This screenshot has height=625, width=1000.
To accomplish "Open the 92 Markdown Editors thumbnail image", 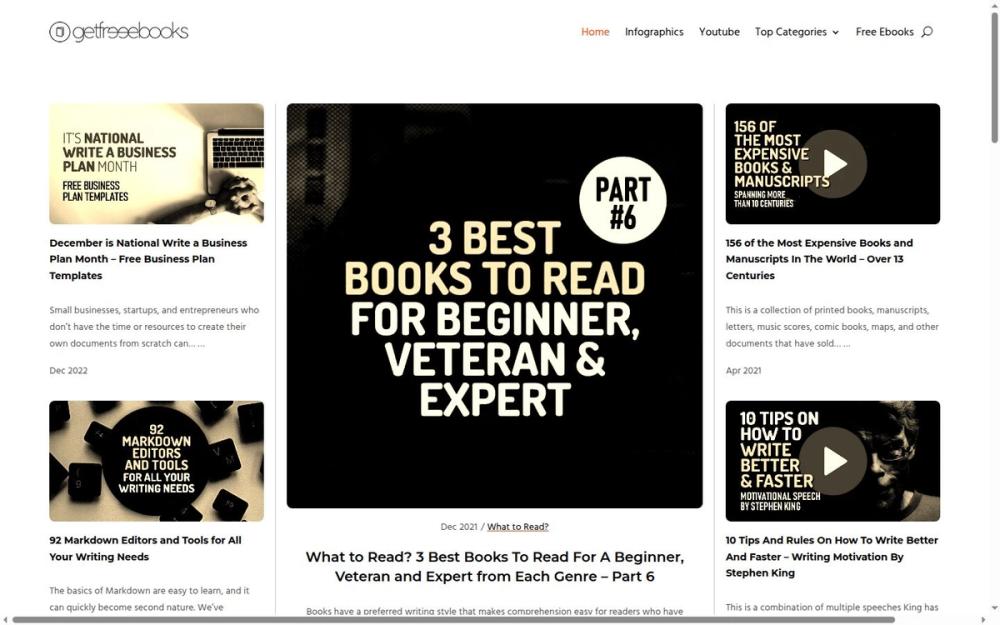I will point(156,461).
